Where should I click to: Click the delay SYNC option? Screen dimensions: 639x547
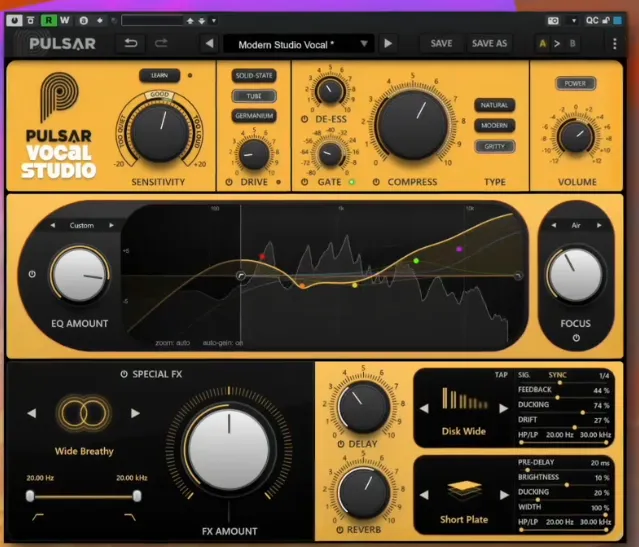(557, 375)
